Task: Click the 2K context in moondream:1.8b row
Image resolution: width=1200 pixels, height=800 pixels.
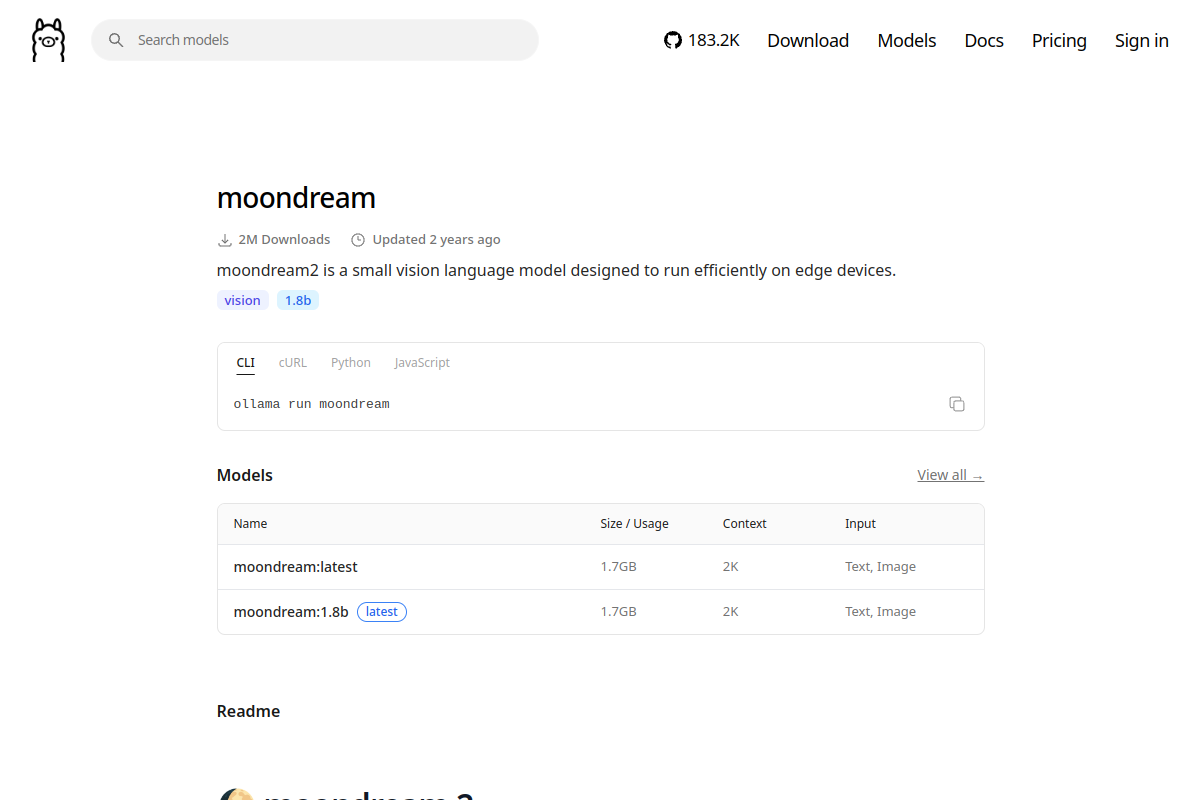Action: pos(731,612)
